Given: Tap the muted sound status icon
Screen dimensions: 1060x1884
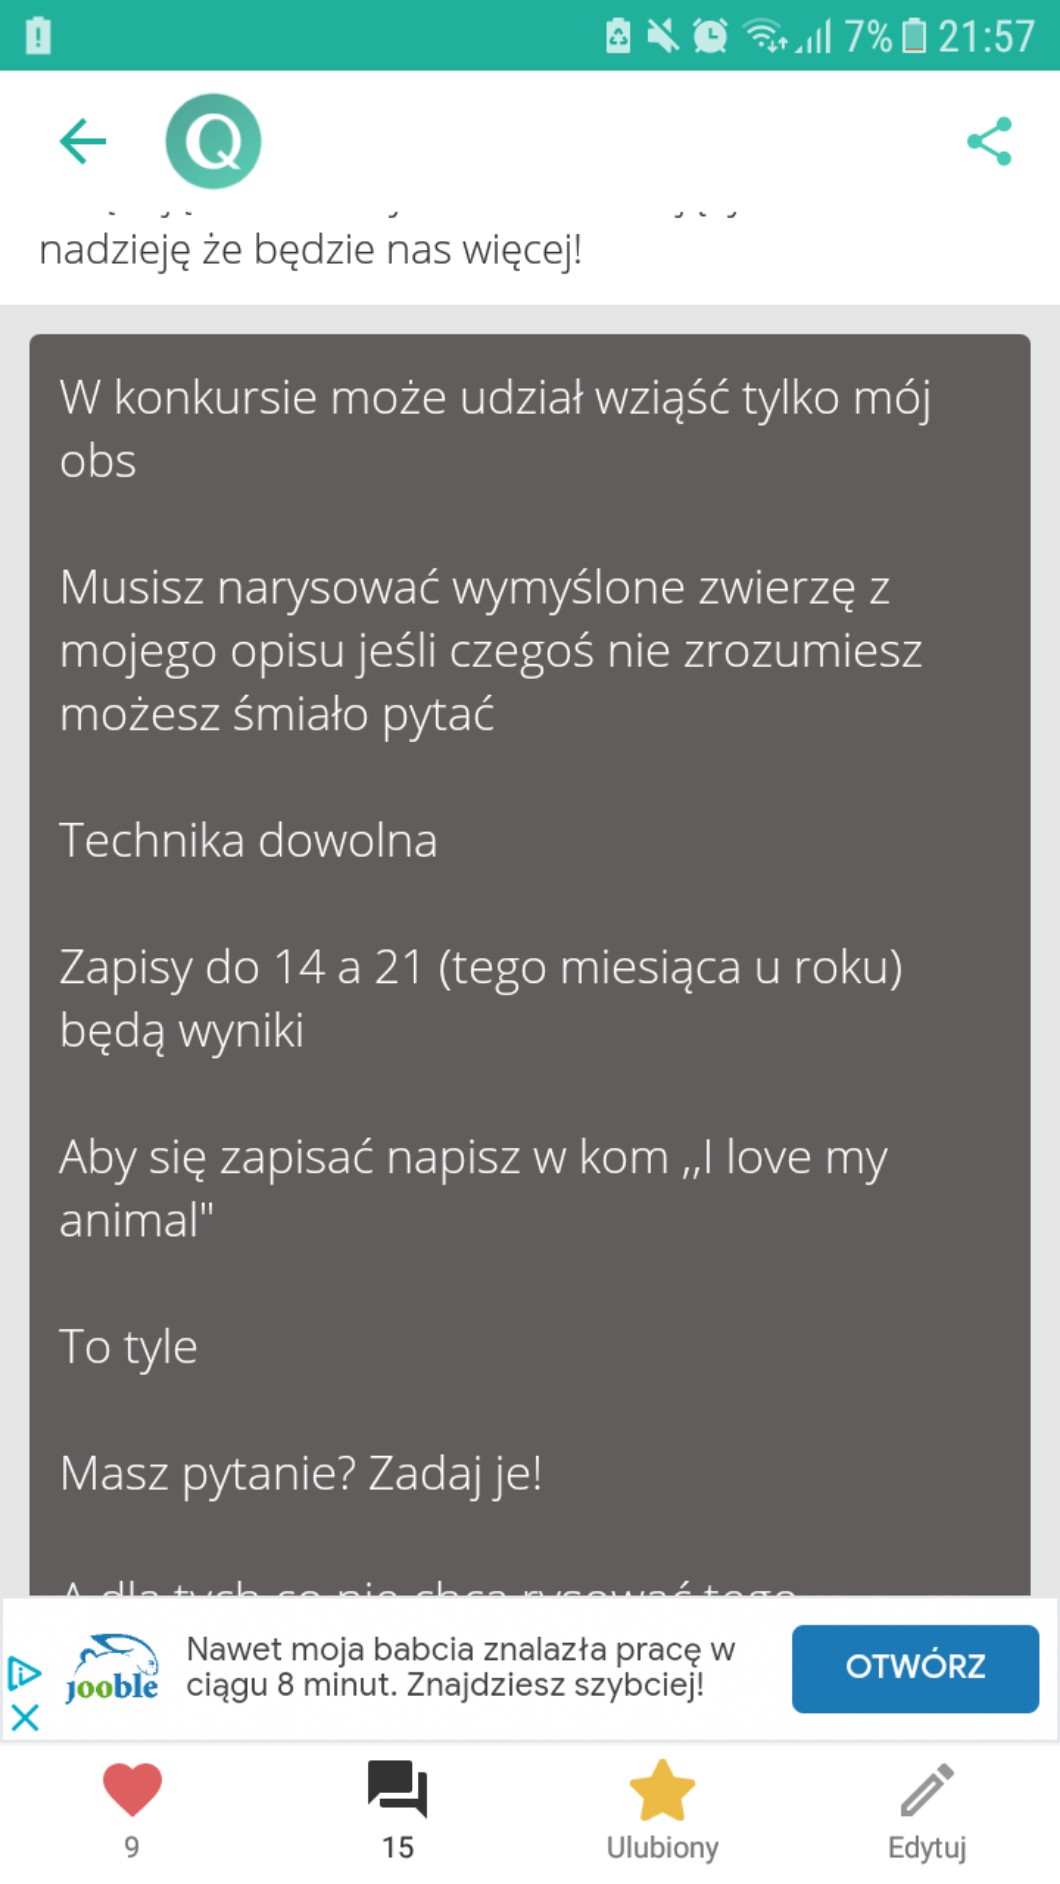Looking at the screenshot, I should click(x=662, y=37).
